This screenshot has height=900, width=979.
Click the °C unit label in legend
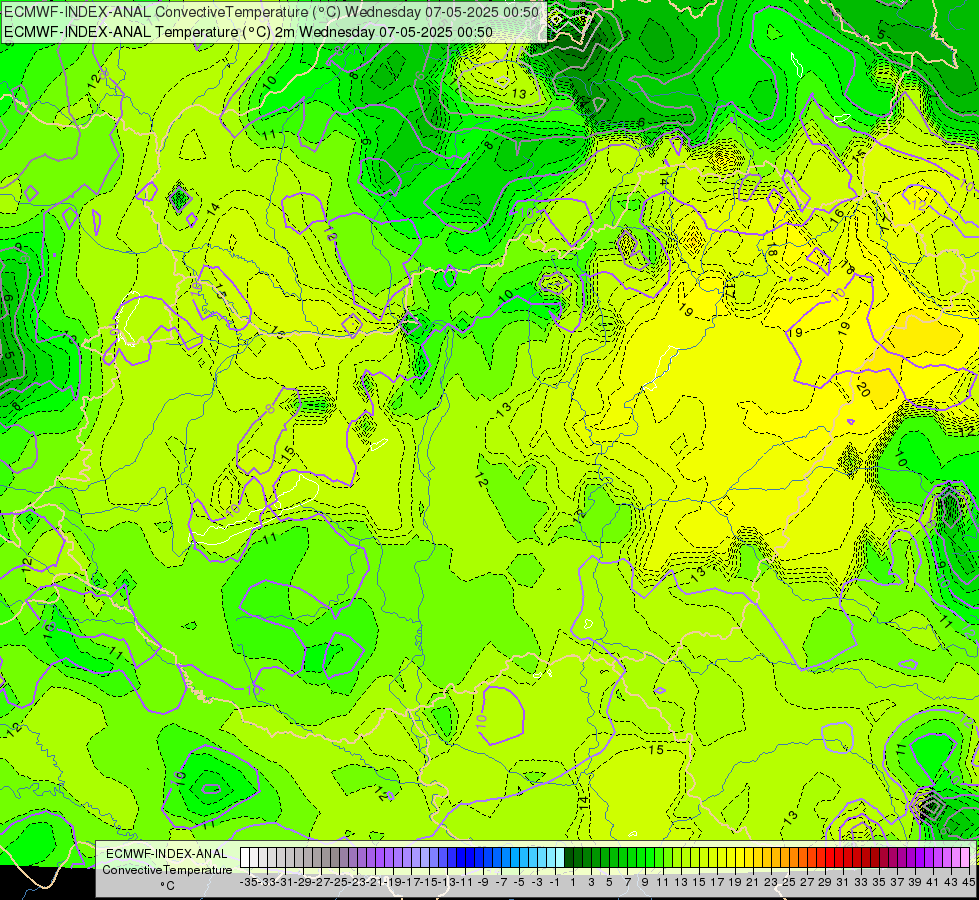167,886
